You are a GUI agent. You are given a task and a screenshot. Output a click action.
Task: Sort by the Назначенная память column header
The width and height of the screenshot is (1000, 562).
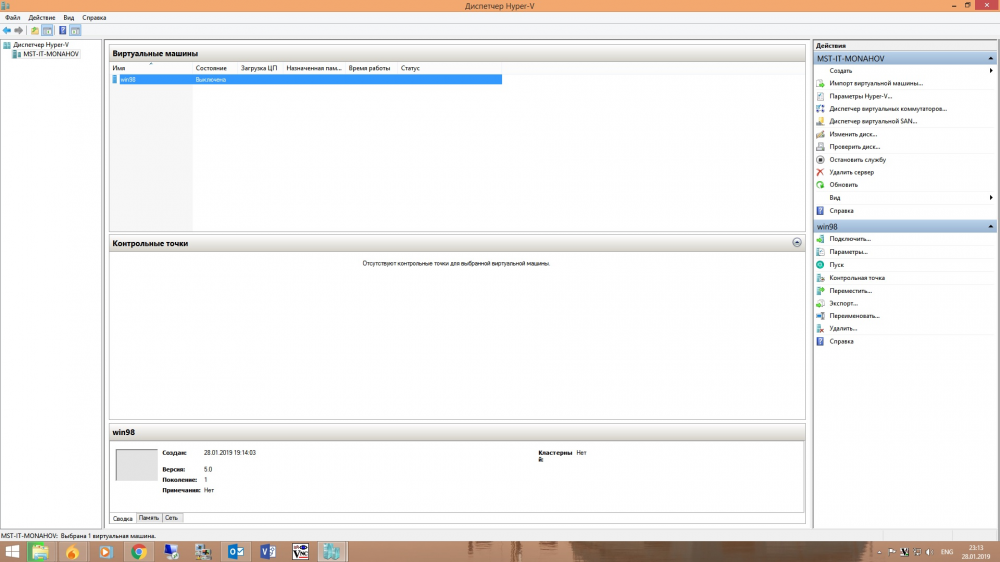tap(314, 68)
